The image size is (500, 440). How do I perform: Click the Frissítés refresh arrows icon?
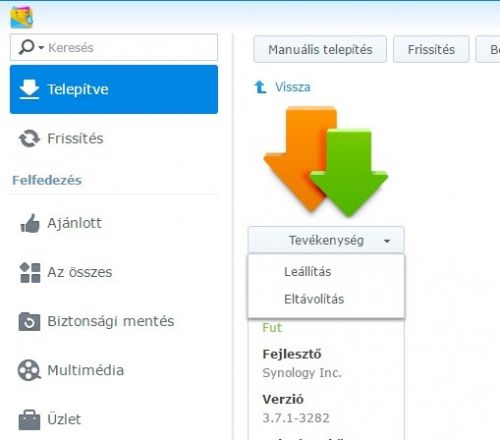(x=29, y=138)
